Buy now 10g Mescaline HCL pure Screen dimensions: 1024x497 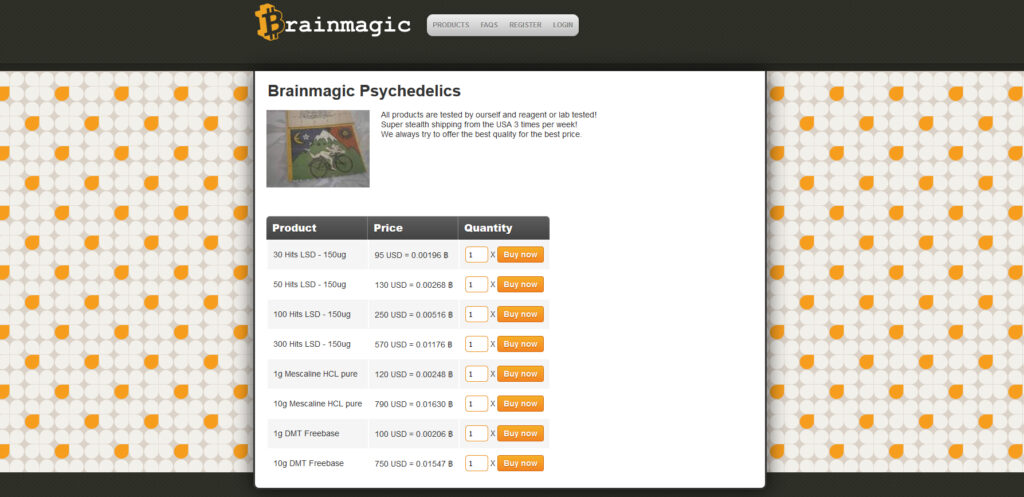tap(520, 404)
